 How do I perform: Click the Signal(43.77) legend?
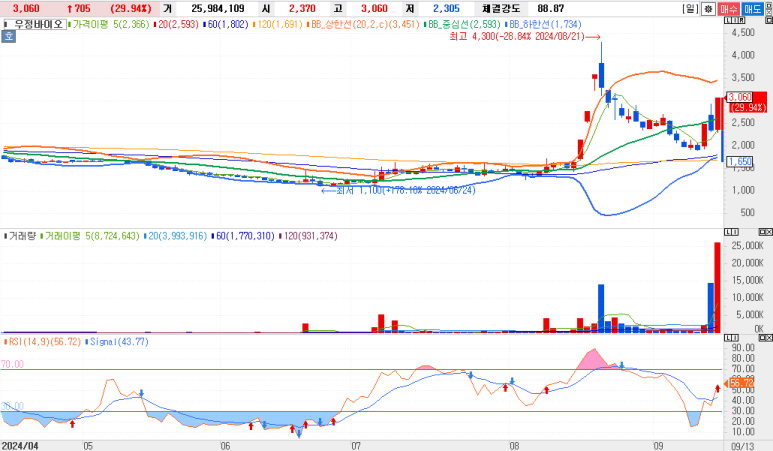click(117, 342)
